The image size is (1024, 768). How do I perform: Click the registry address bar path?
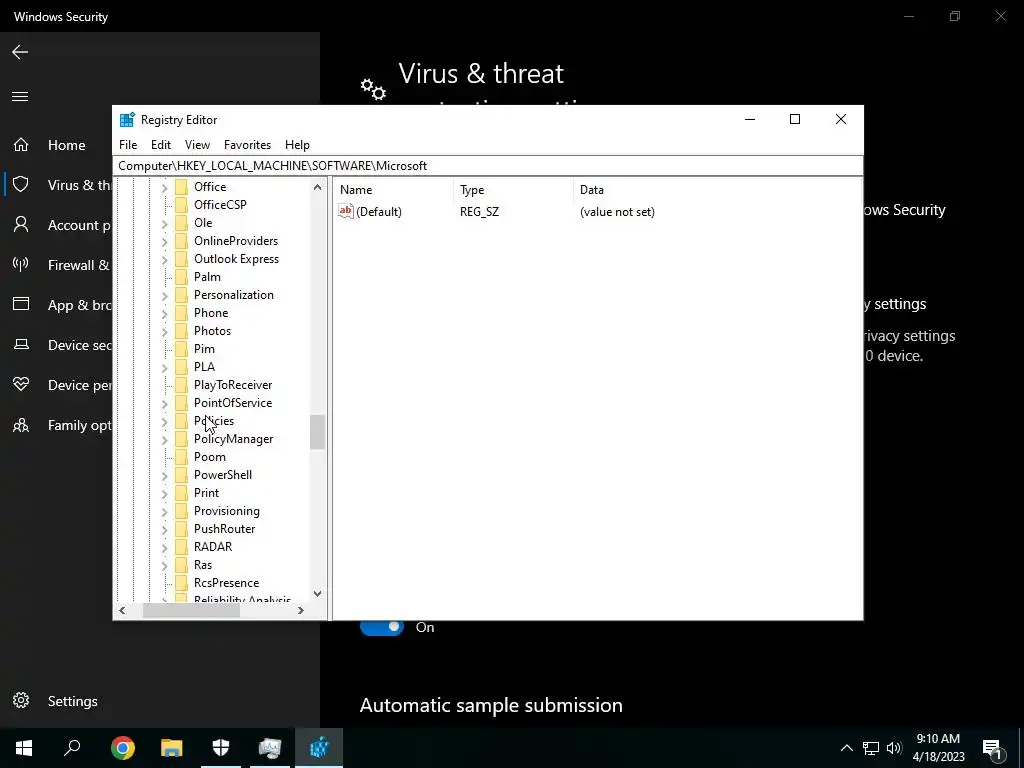click(488, 166)
